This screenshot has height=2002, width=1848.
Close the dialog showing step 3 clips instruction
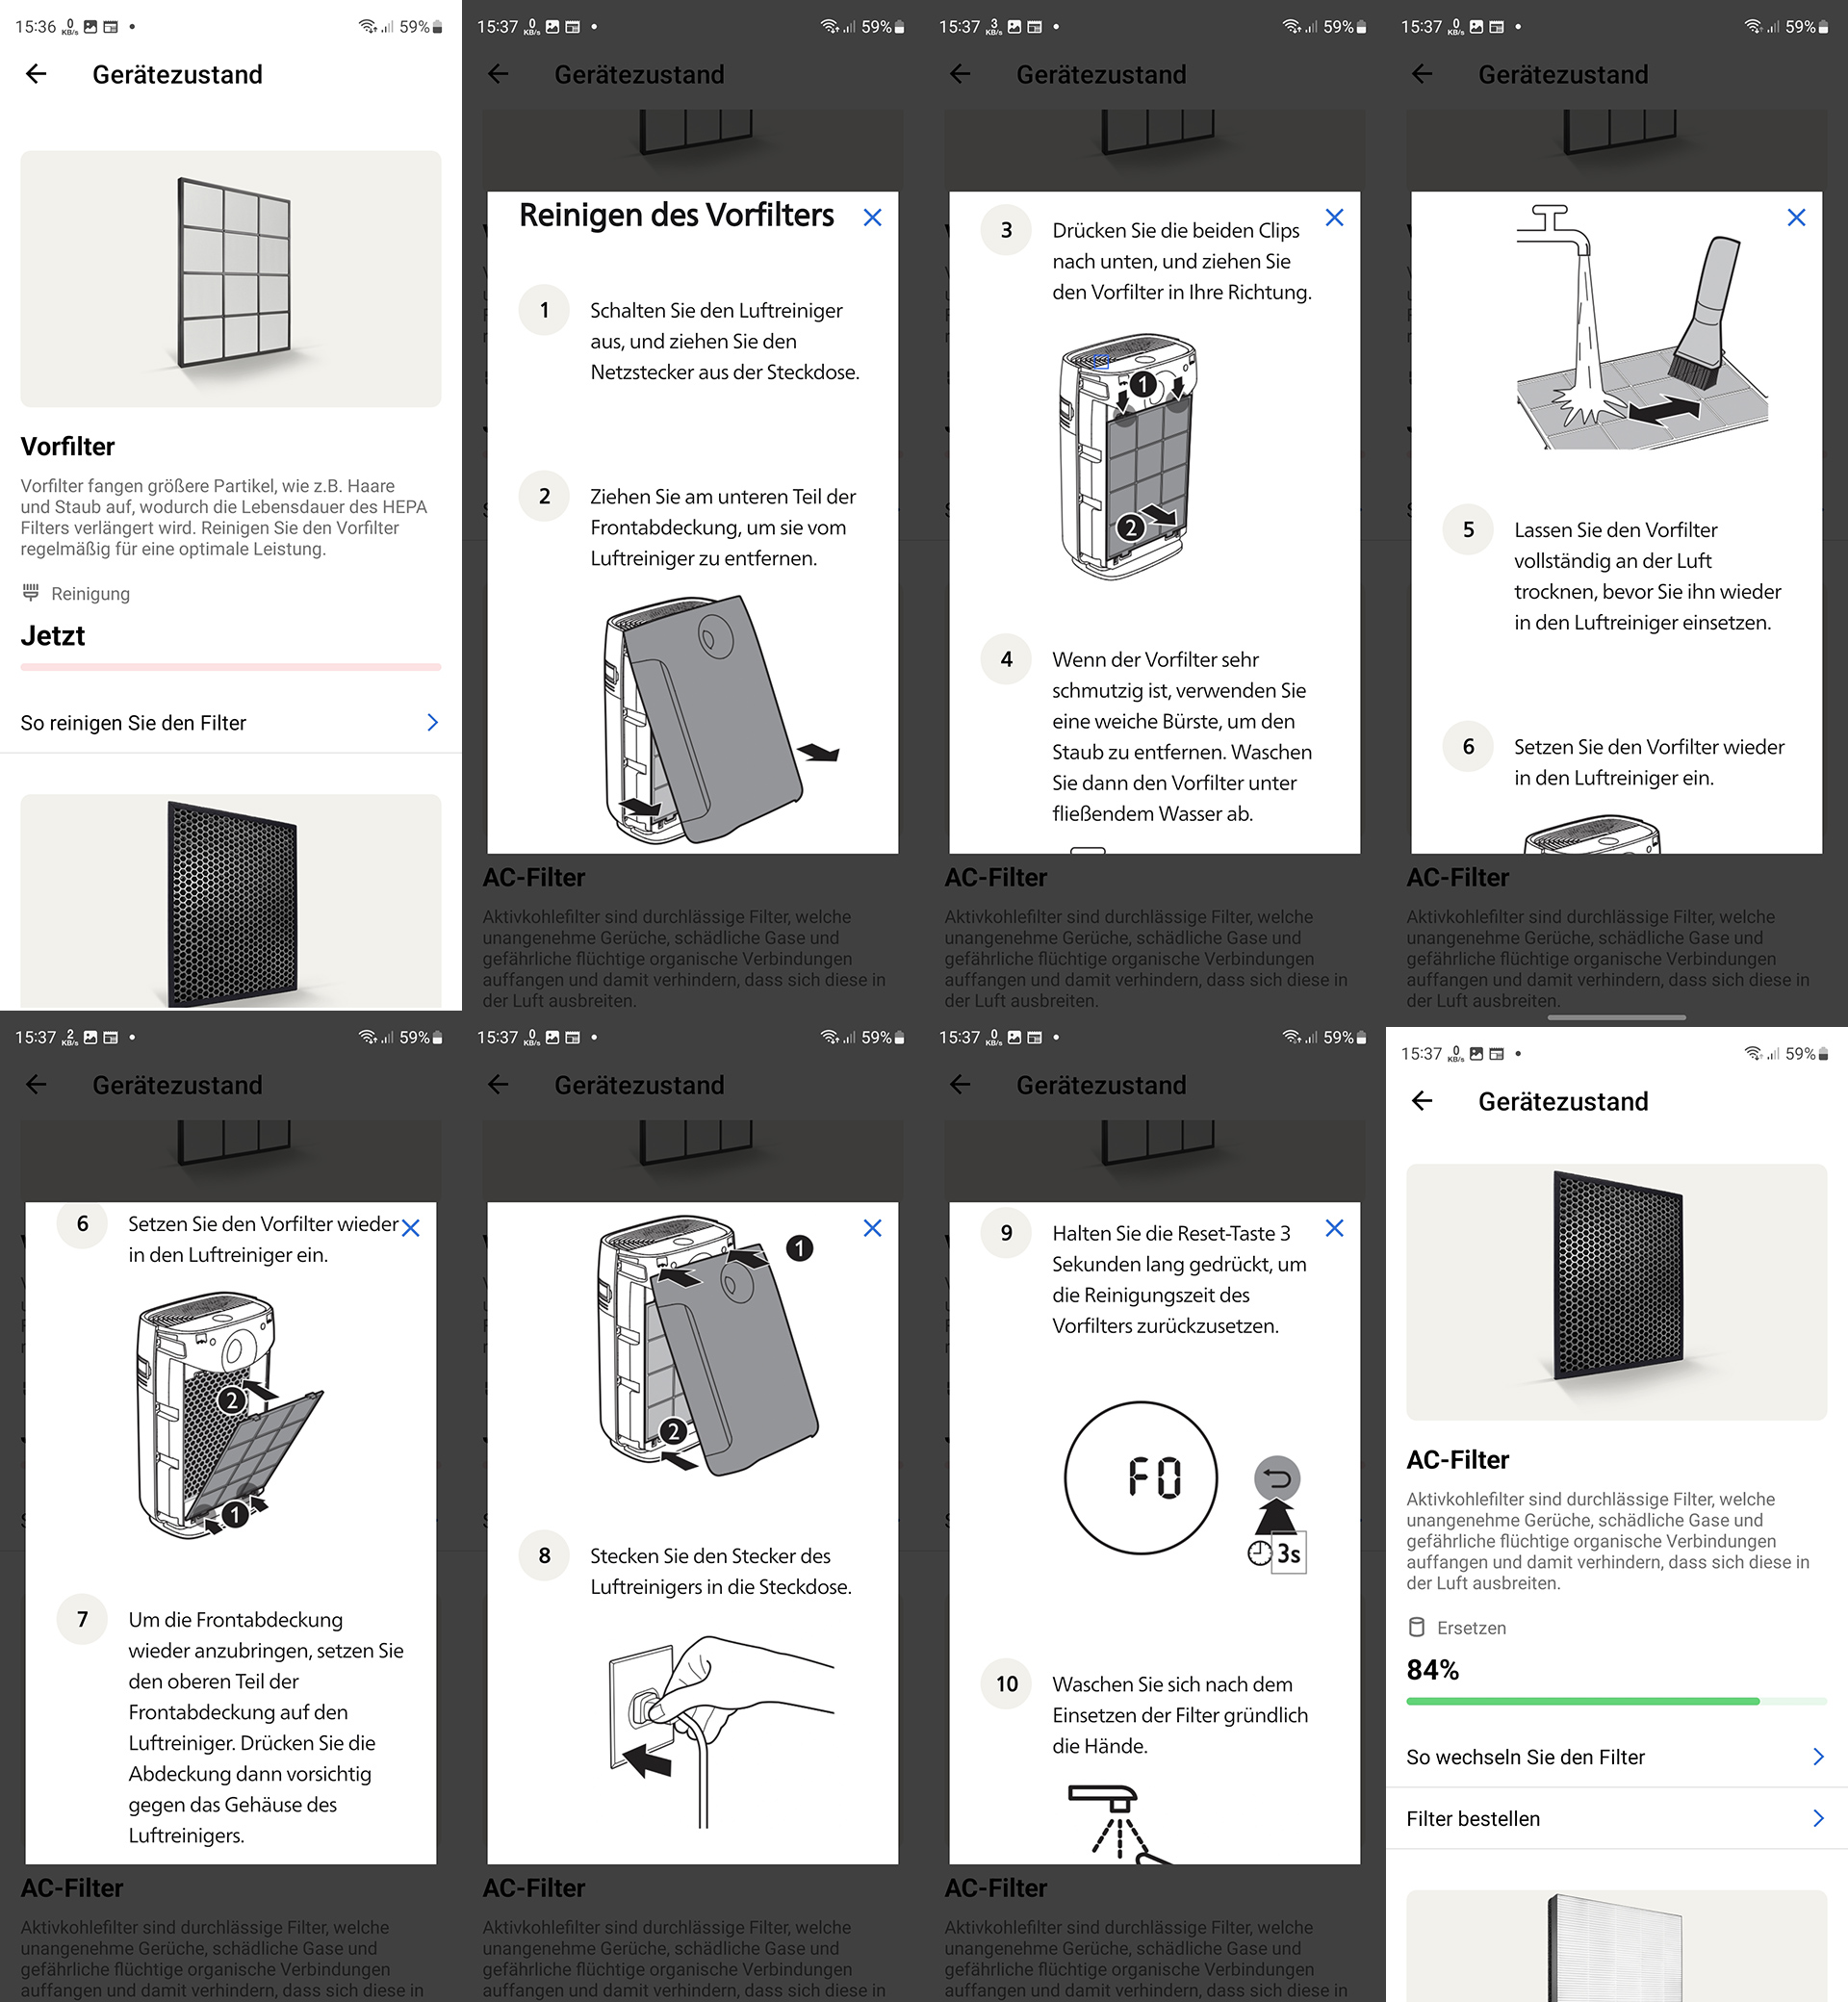1334,218
